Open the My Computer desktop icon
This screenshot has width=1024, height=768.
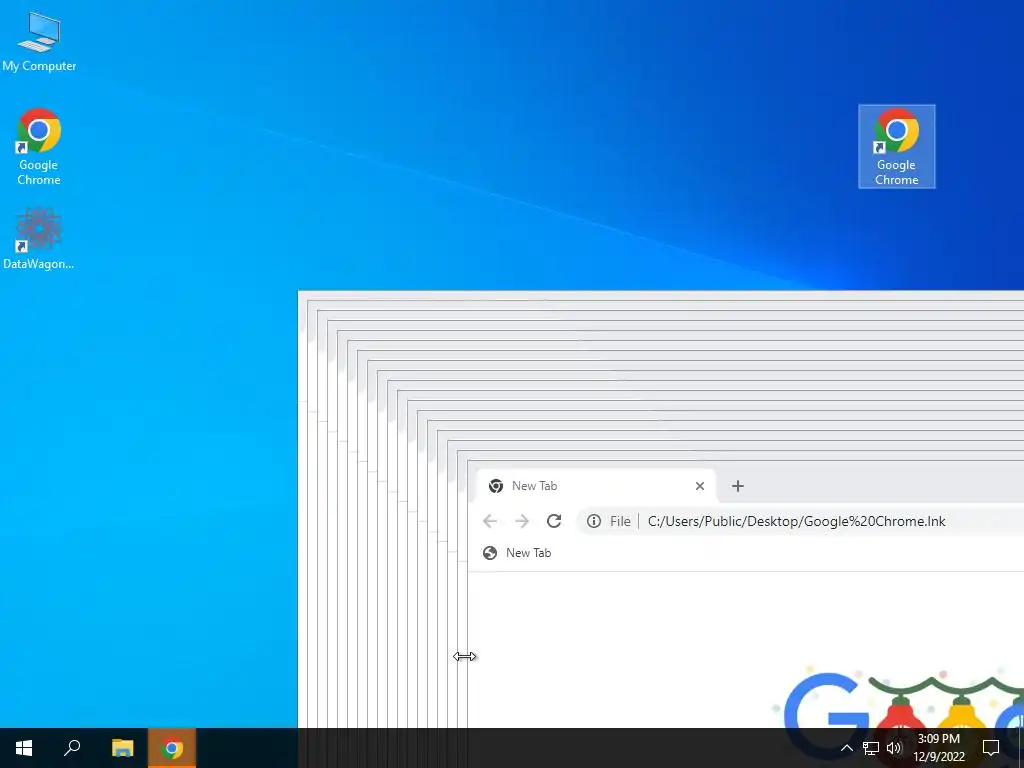point(39,41)
